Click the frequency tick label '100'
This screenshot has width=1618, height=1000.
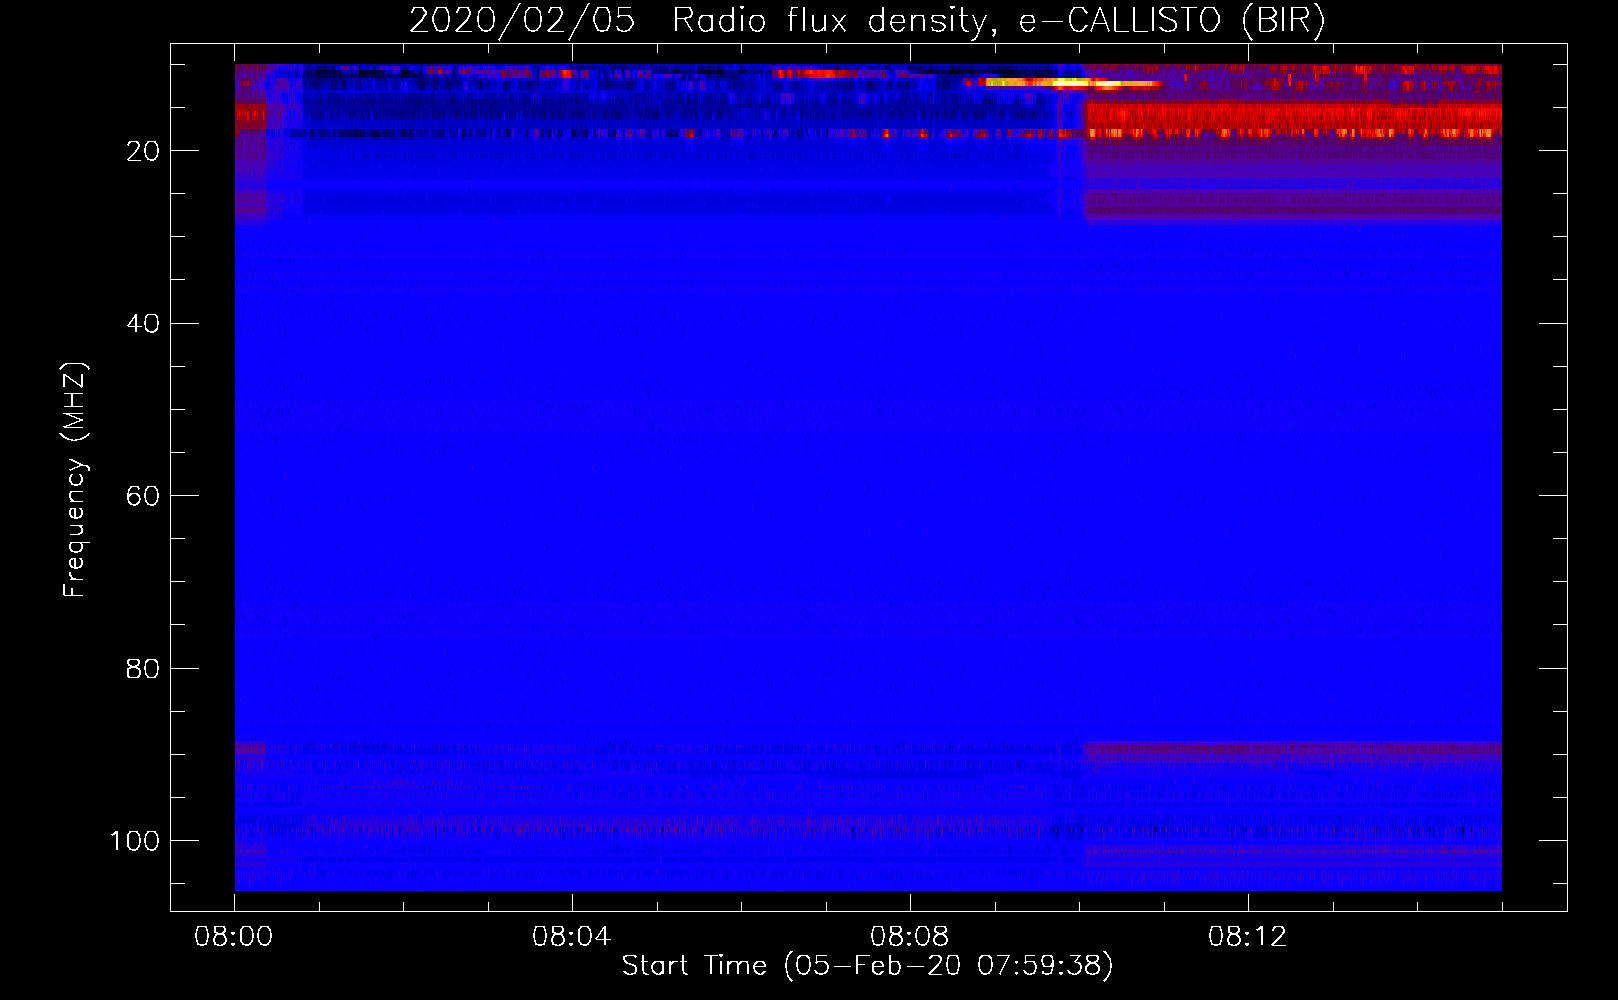coord(135,841)
